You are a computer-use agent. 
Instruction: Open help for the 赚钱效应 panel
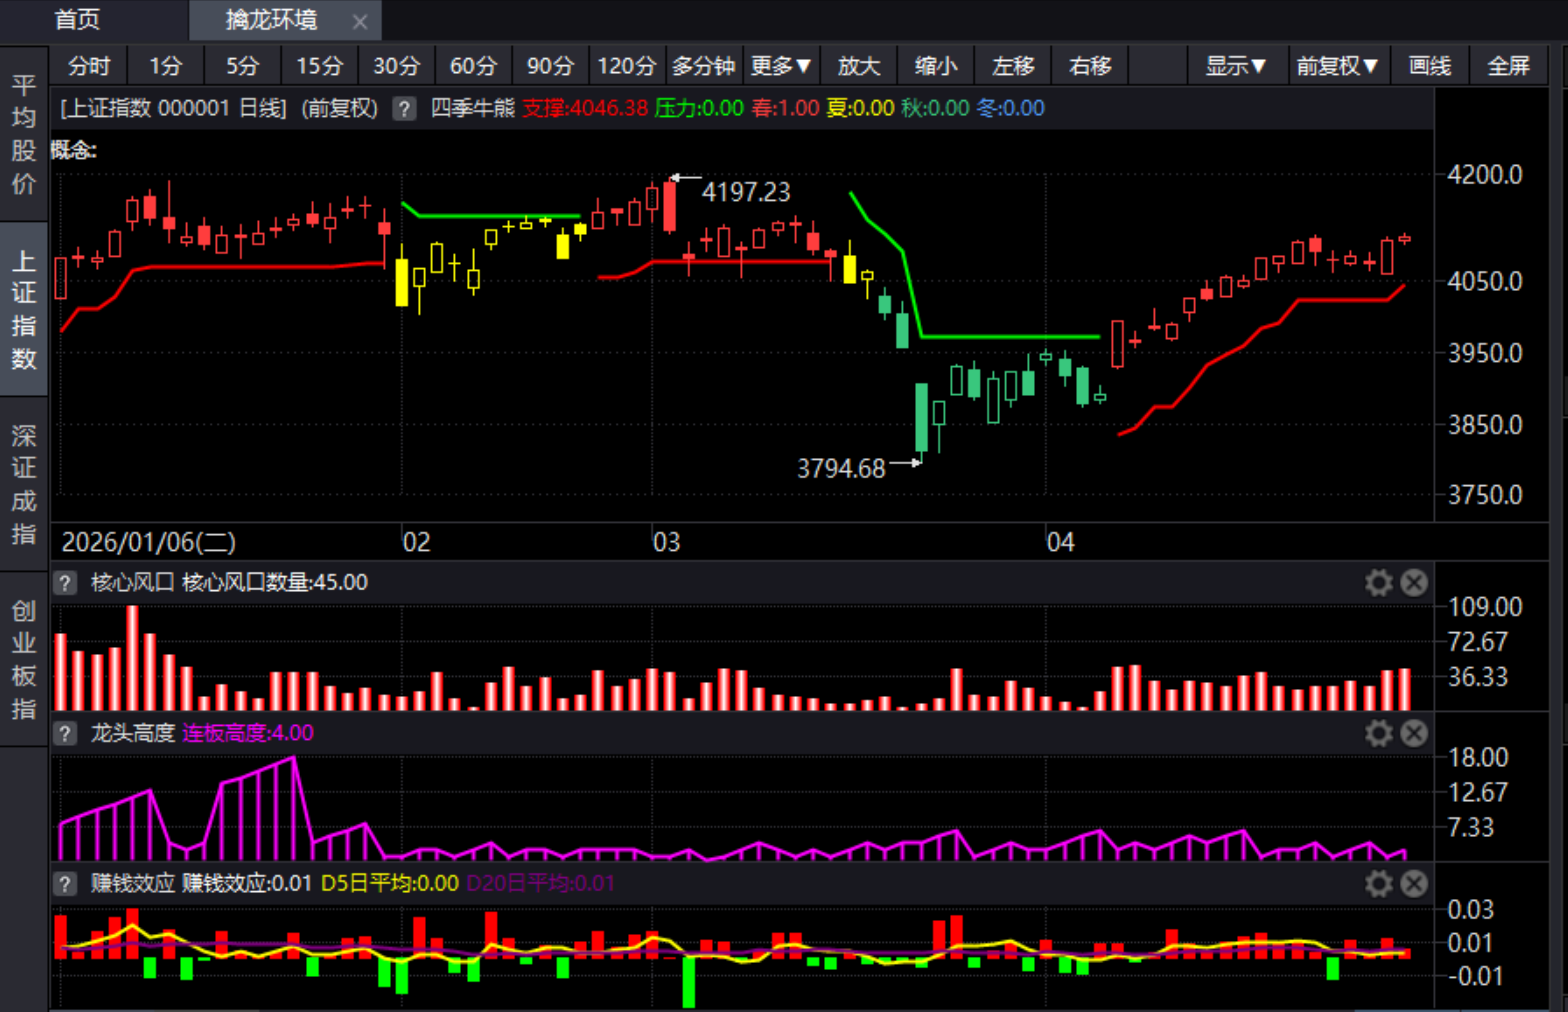click(x=65, y=884)
